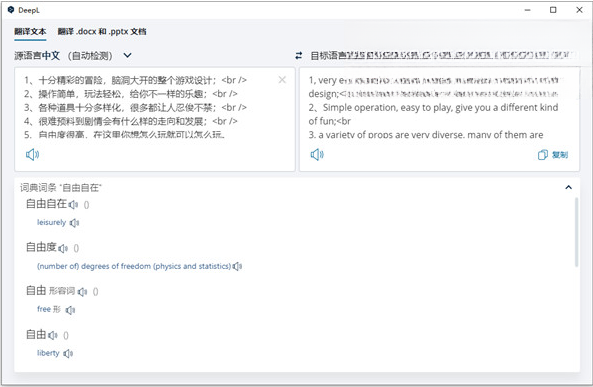Screen dimensions: 593x387
Task: Open the 翻译 .docx 和 .pptx 文档 tab
Action: (x=102, y=31)
